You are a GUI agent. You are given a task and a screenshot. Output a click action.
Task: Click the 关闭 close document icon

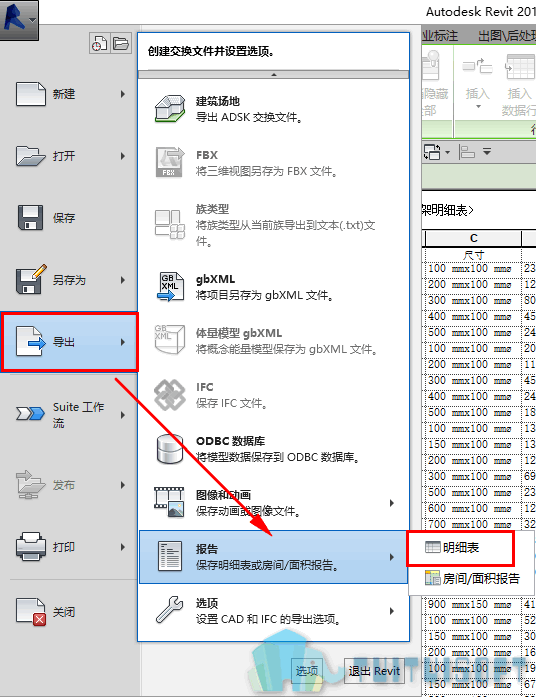tap(31, 612)
